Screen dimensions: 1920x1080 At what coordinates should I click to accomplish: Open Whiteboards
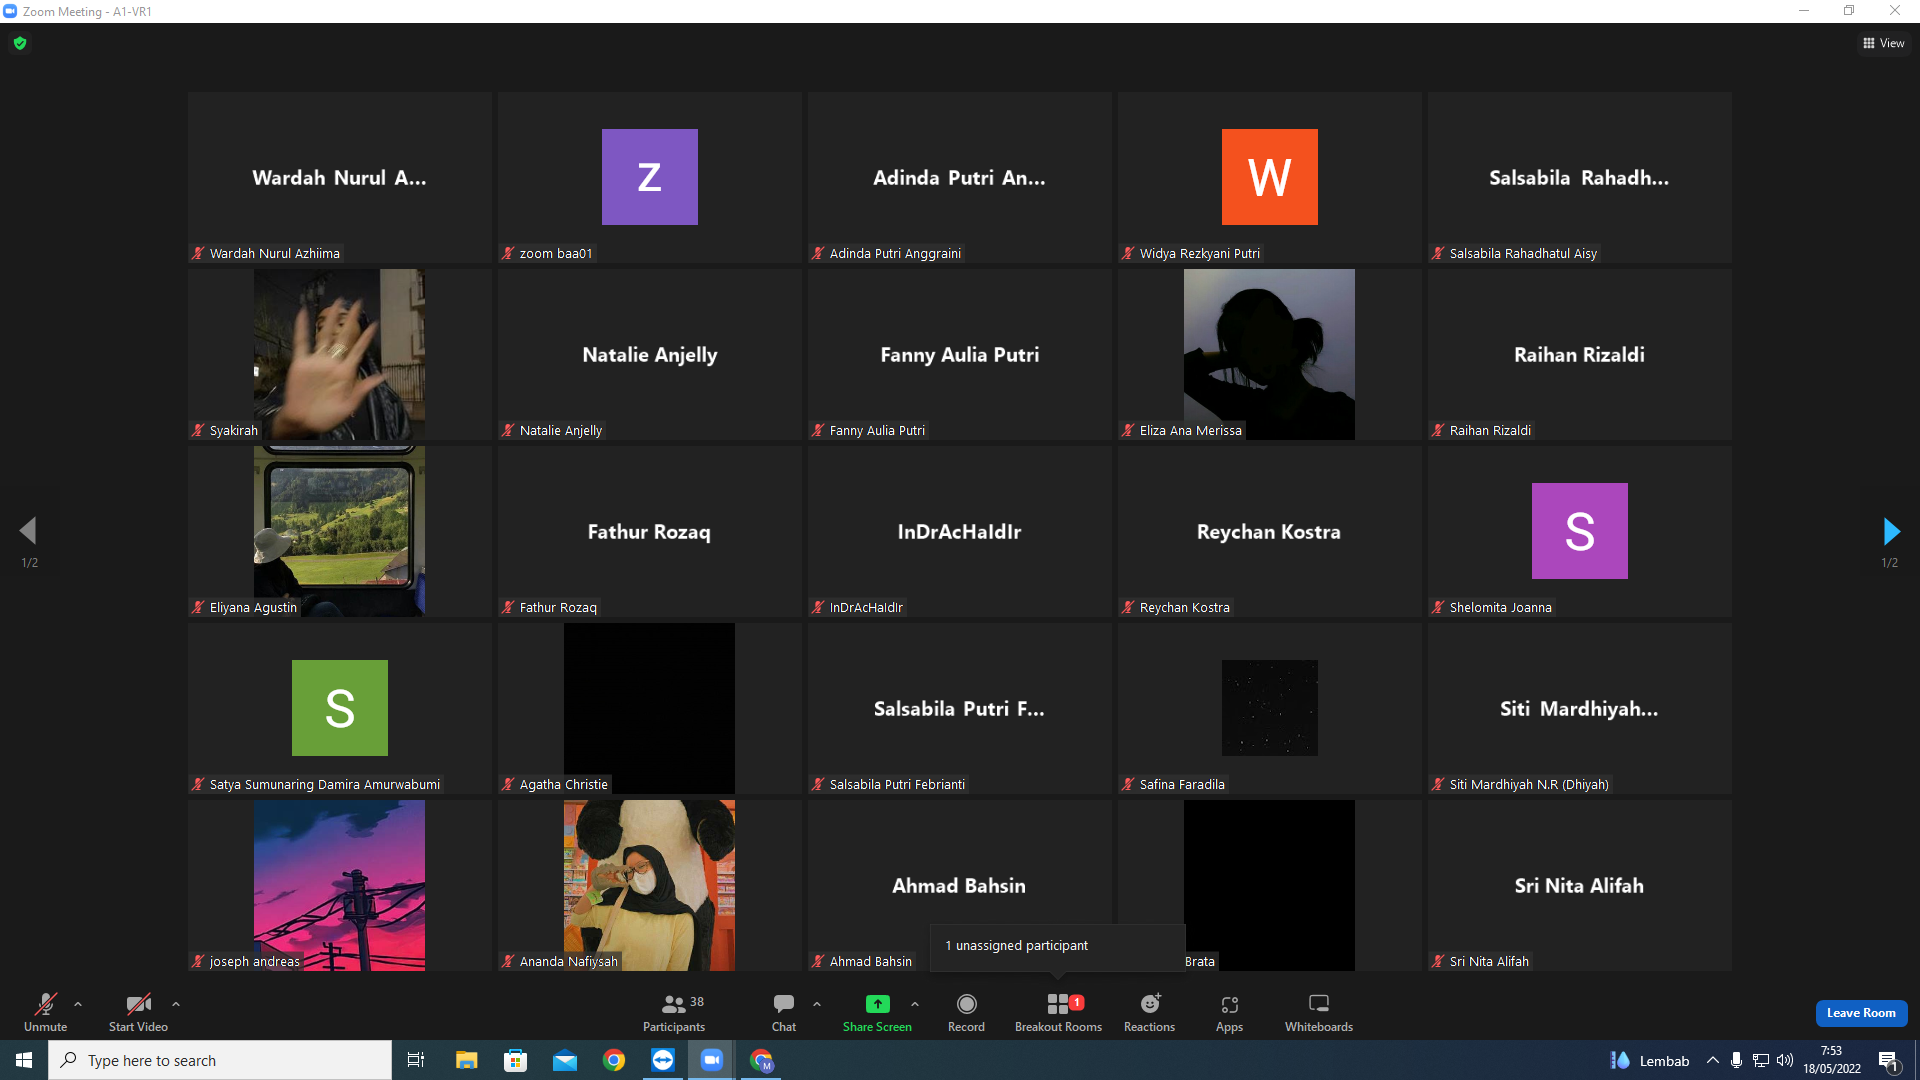(x=1319, y=1012)
